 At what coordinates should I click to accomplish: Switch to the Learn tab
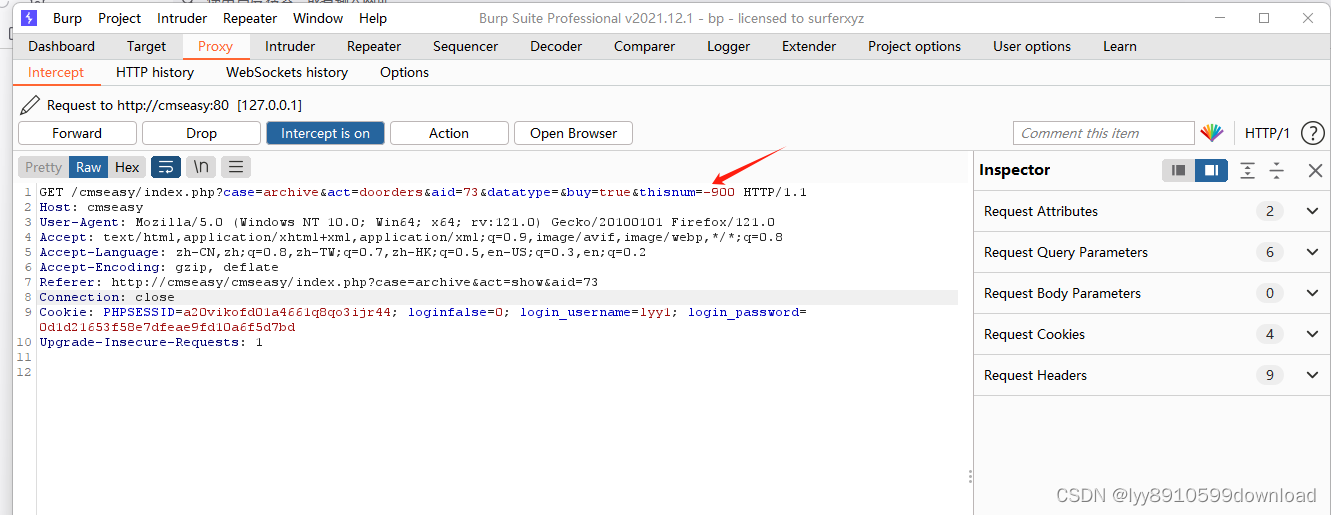point(1120,46)
